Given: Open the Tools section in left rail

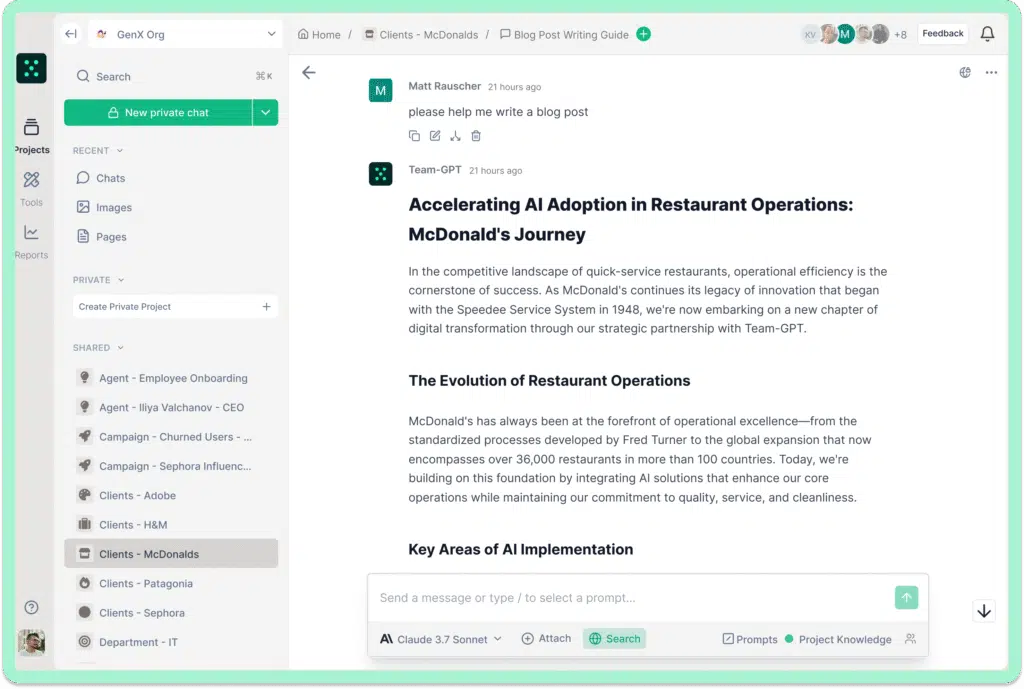Looking at the screenshot, I should tap(31, 189).
